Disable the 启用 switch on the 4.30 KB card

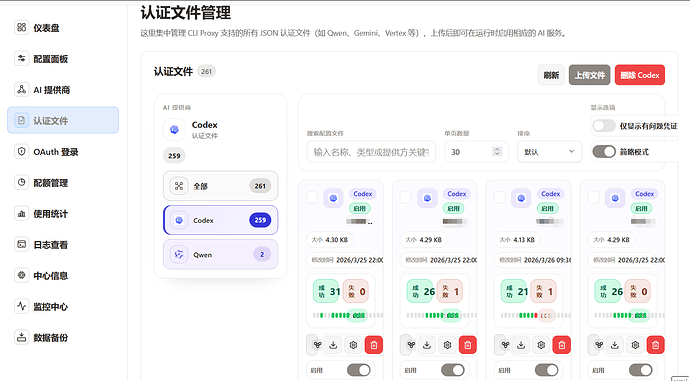click(359, 370)
